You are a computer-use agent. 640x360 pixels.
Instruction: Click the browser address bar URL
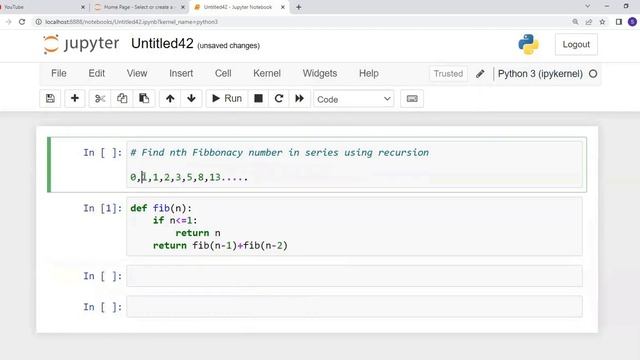point(131,22)
